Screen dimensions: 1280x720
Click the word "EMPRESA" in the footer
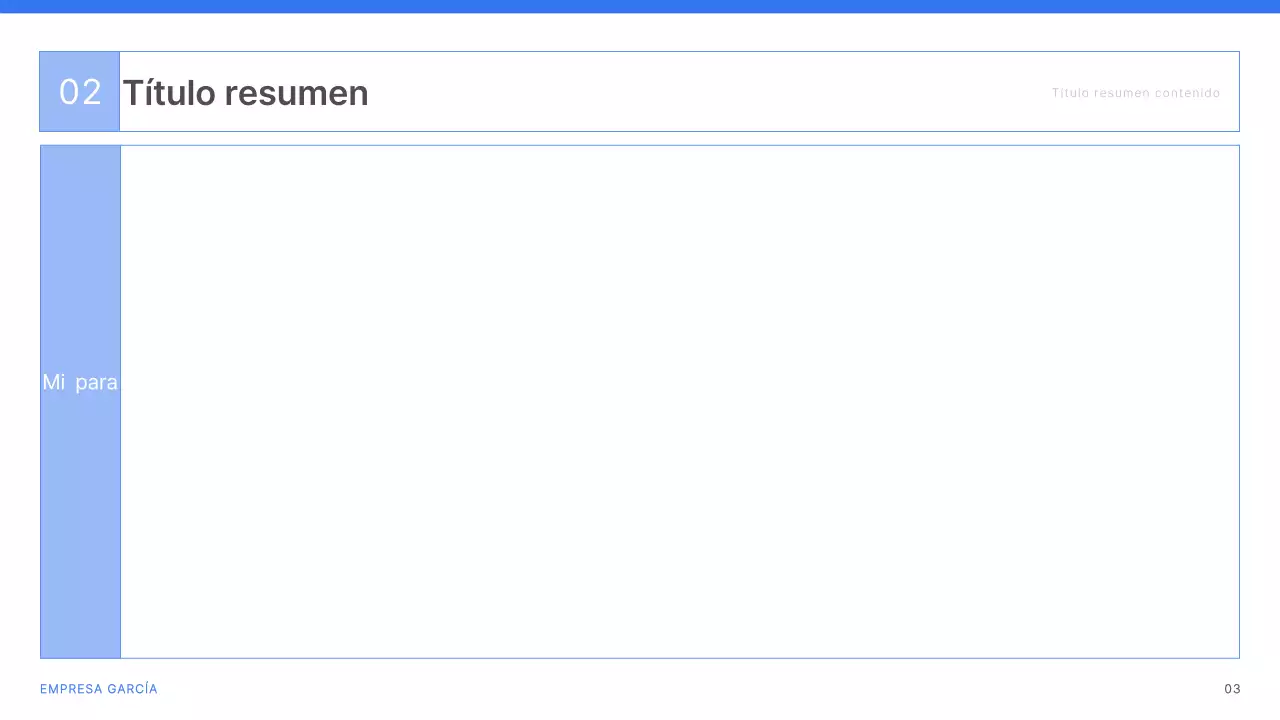point(70,689)
